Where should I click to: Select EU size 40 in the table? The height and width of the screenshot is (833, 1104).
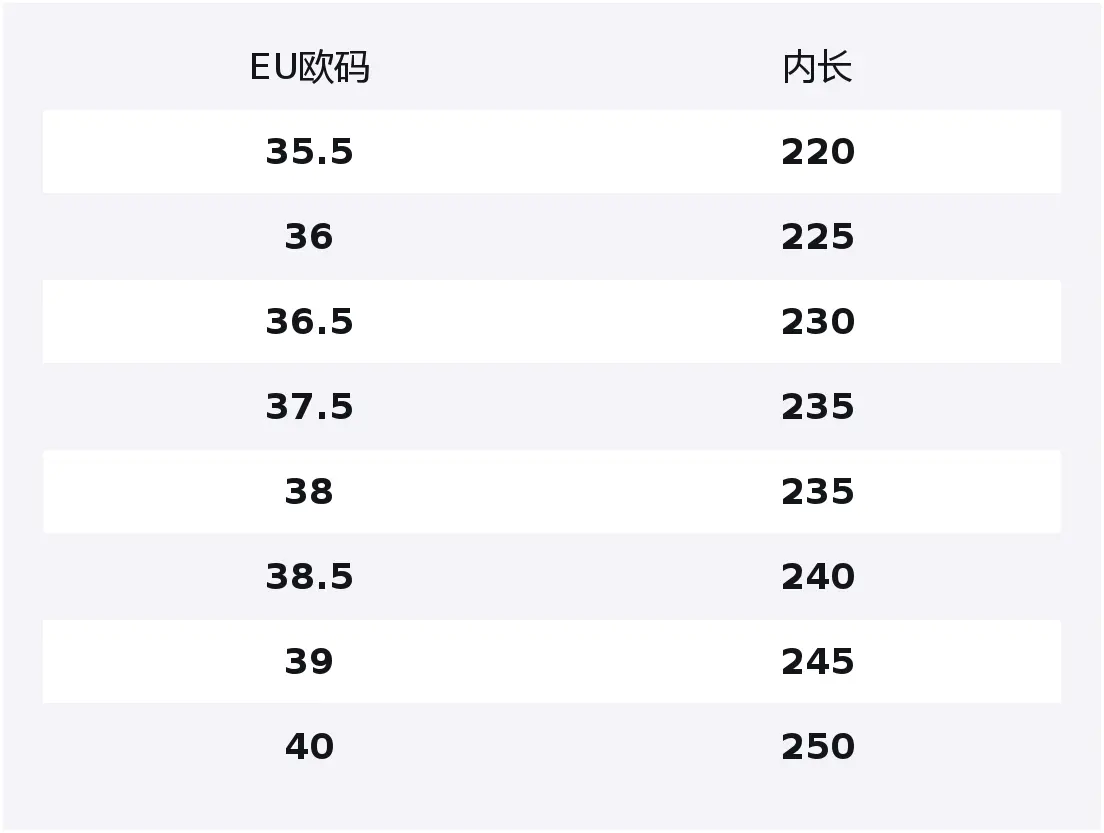click(x=309, y=747)
